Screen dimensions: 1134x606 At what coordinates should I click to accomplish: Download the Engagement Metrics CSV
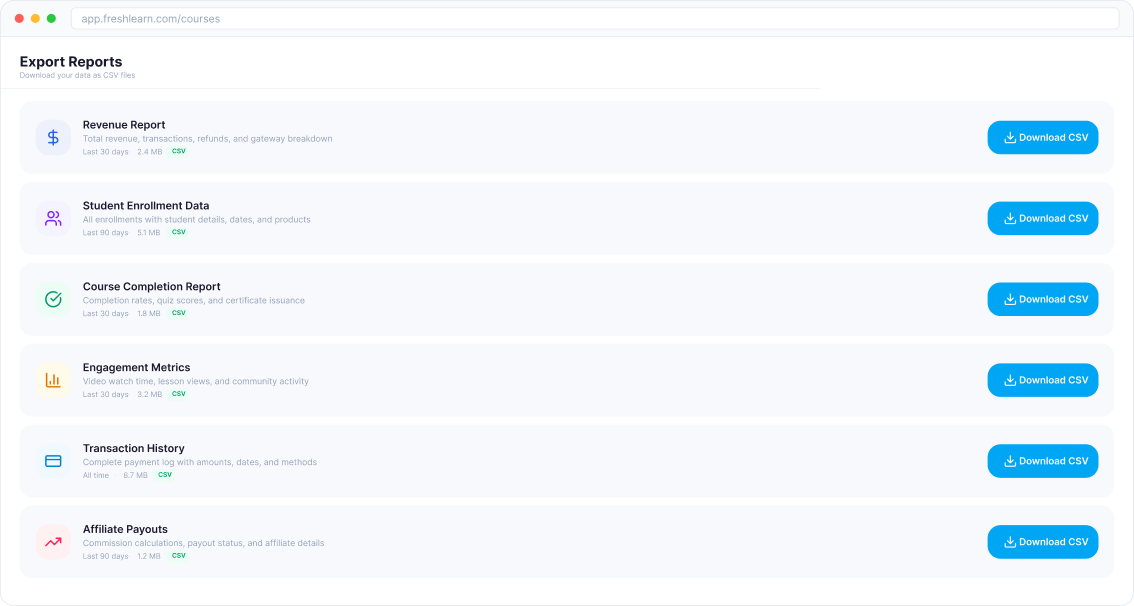click(1043, 380)
